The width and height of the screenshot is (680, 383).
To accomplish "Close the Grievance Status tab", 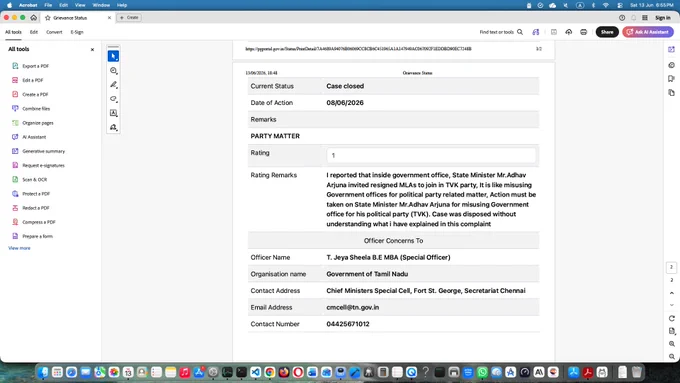I will 109,18.
